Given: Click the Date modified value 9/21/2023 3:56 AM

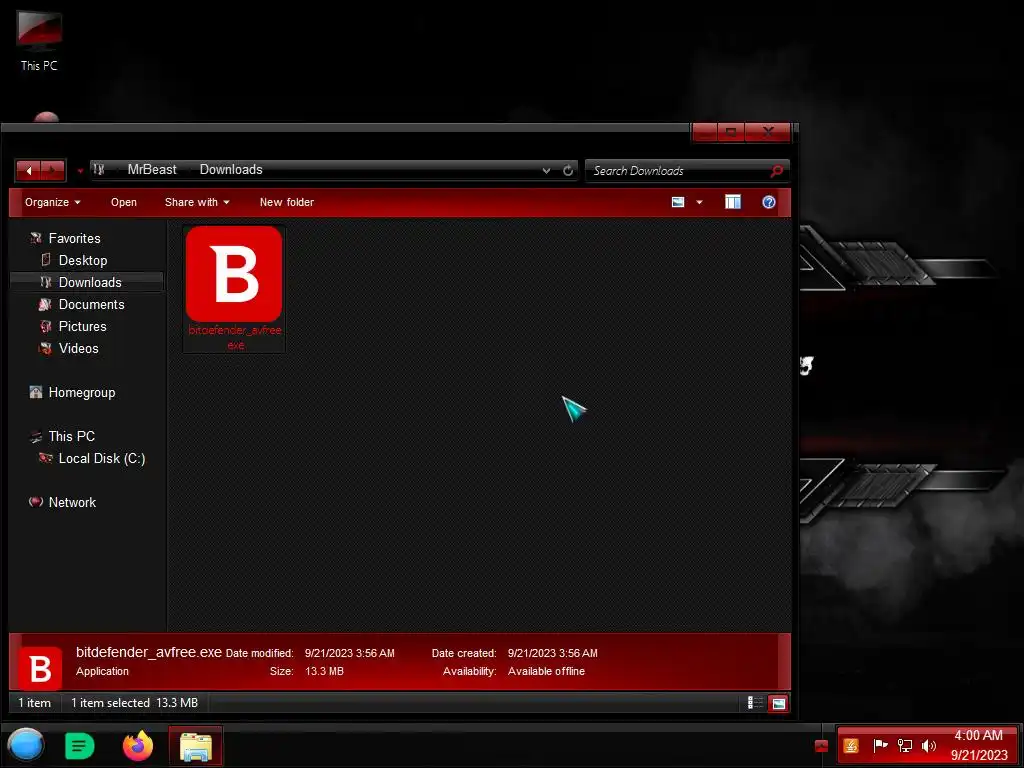Looking at the screenshot, I should [349, 653].
